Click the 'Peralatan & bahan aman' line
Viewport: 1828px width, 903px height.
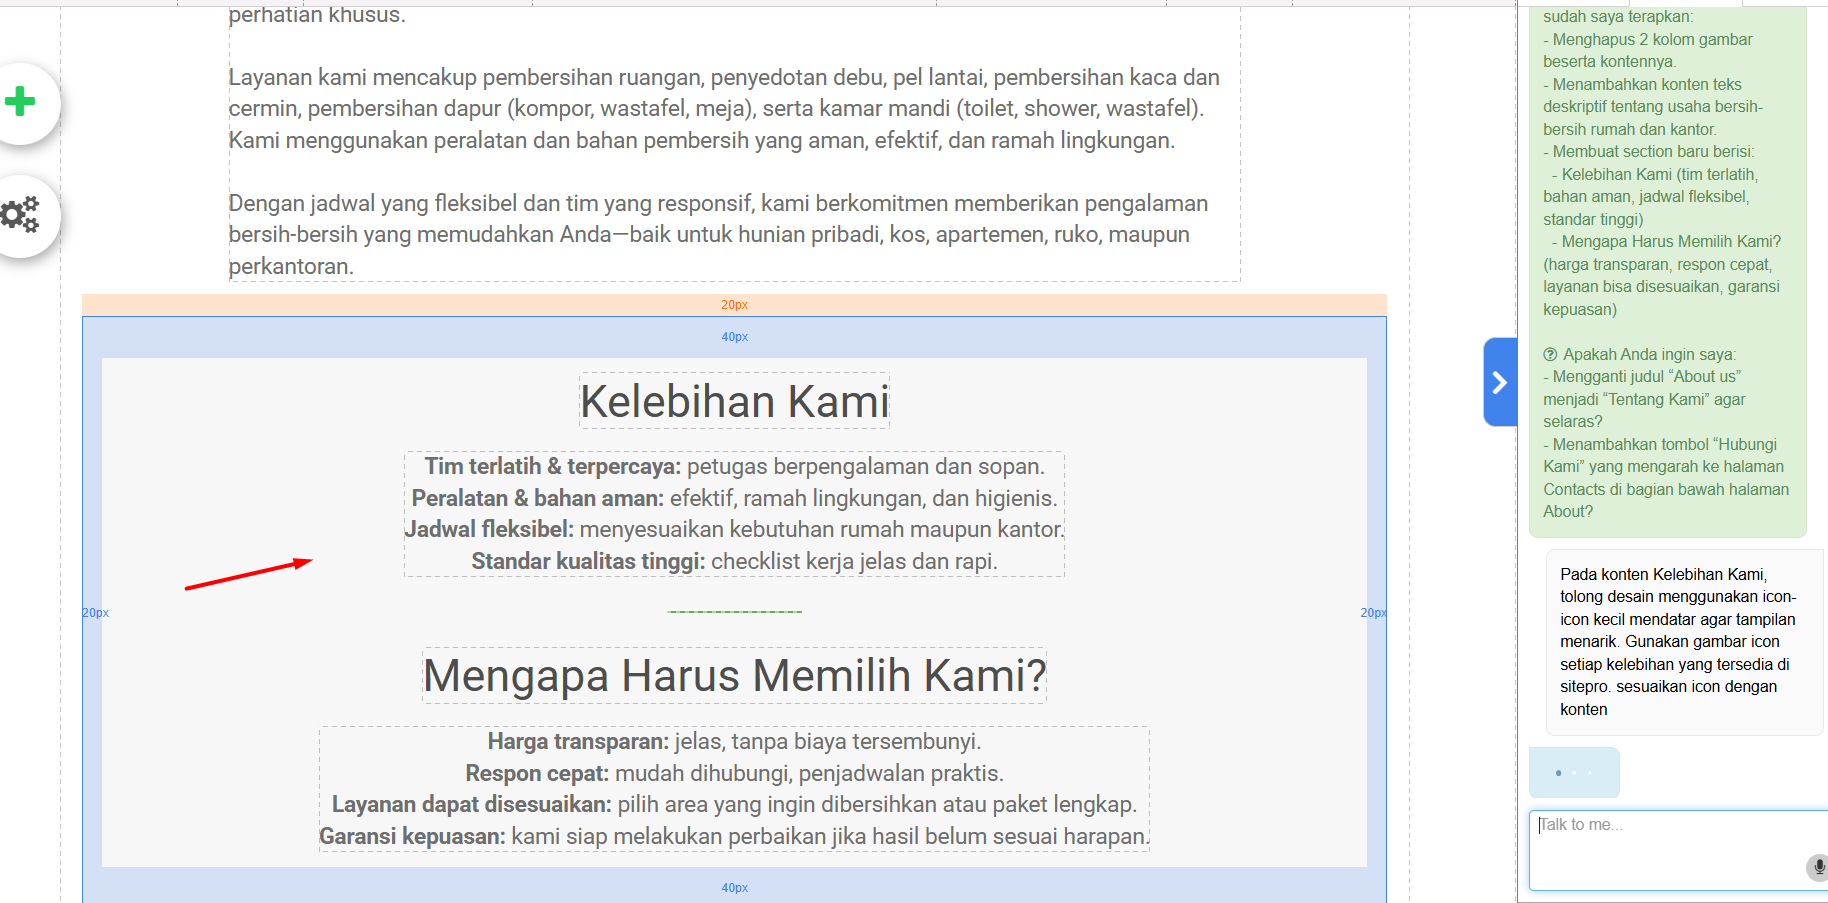click(x=734, y=498)
